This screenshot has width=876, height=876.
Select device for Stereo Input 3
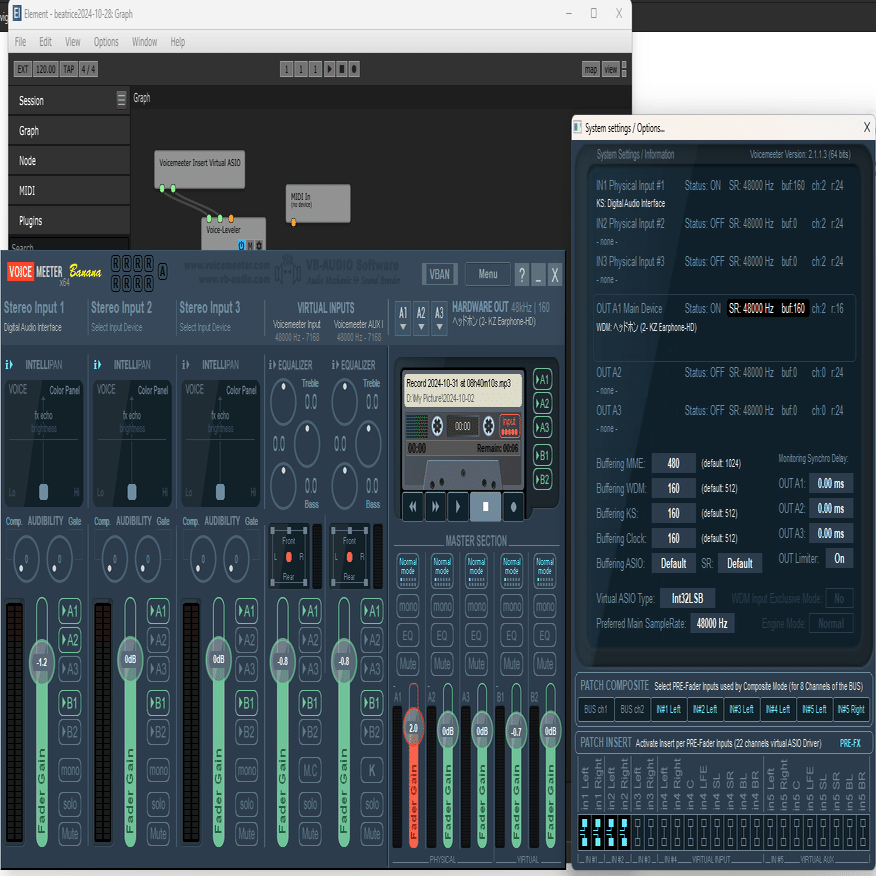pos(205,327)
